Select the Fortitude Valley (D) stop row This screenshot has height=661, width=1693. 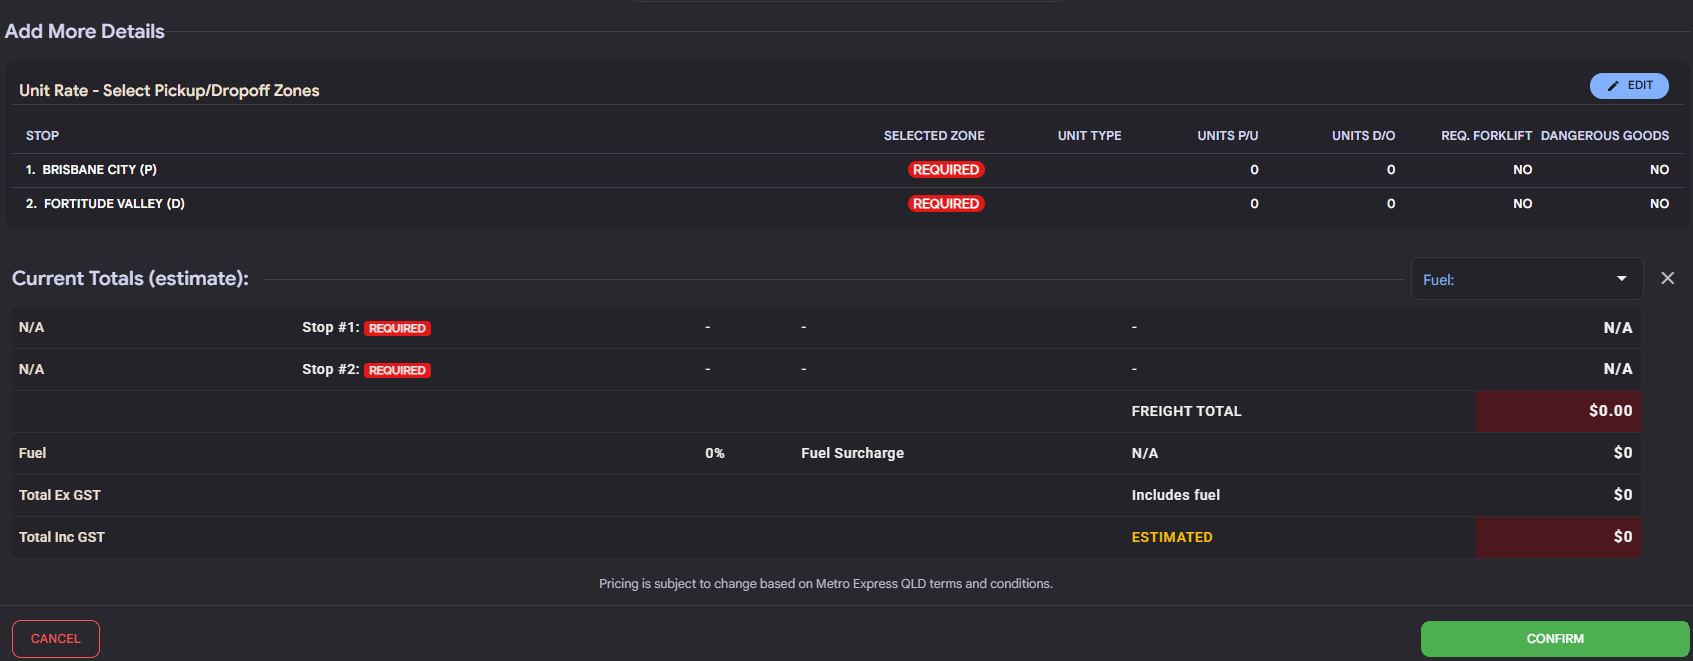click(x=846, y=204)
